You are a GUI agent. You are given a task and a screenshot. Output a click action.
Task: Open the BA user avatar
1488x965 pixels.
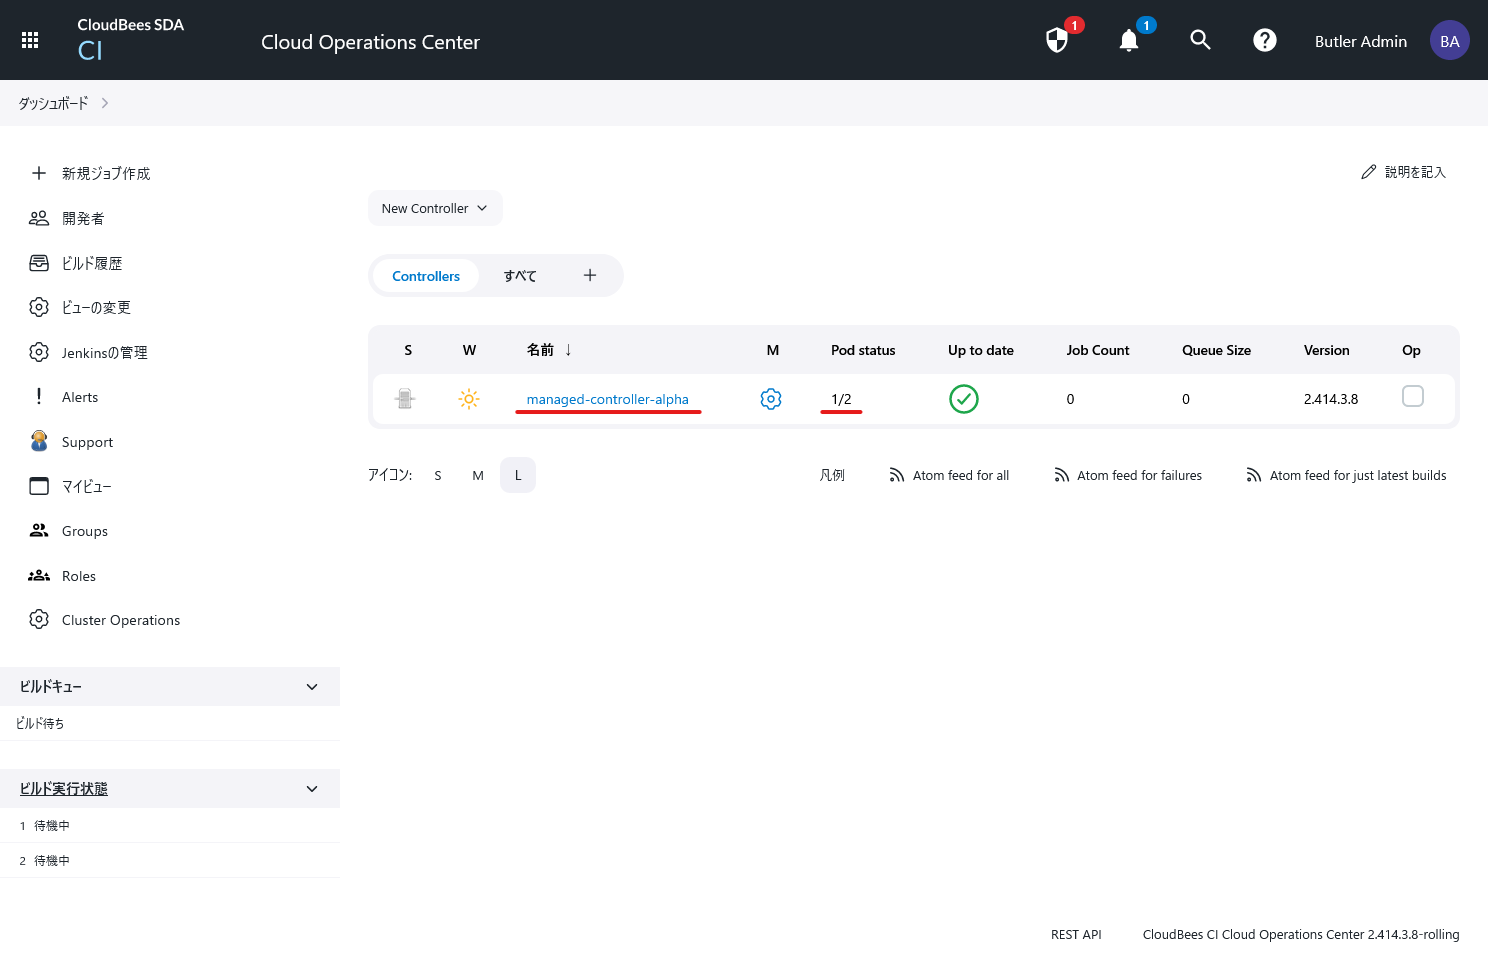(x=1450, y=41)
